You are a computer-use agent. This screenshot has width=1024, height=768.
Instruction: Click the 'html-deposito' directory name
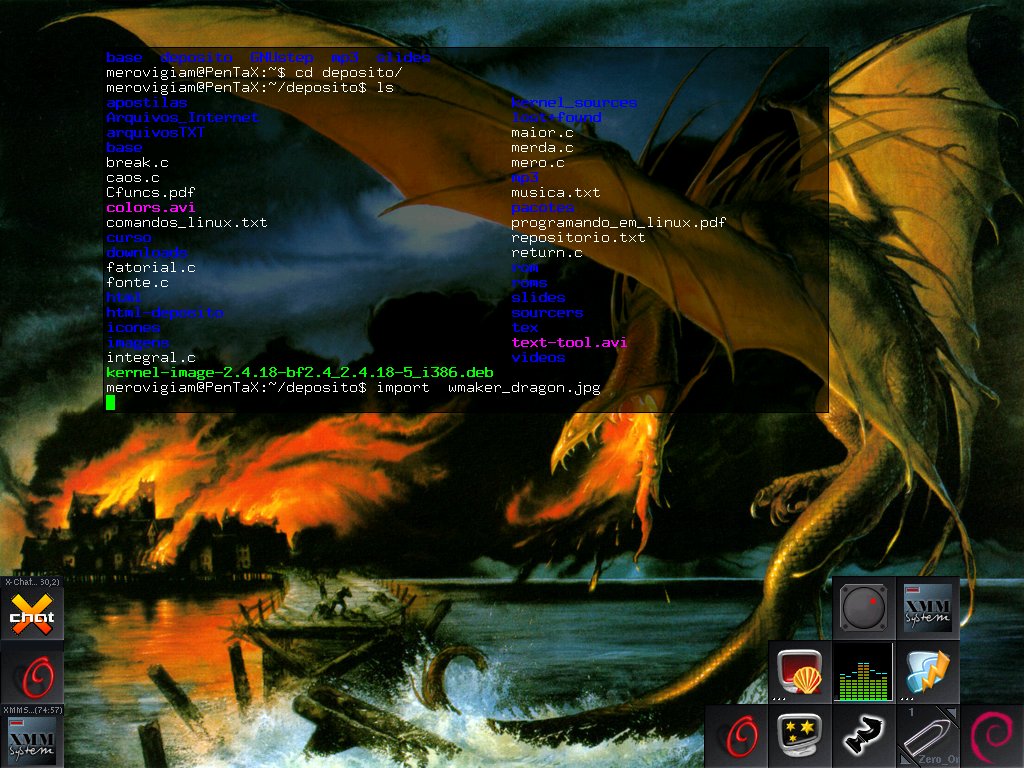165,313
